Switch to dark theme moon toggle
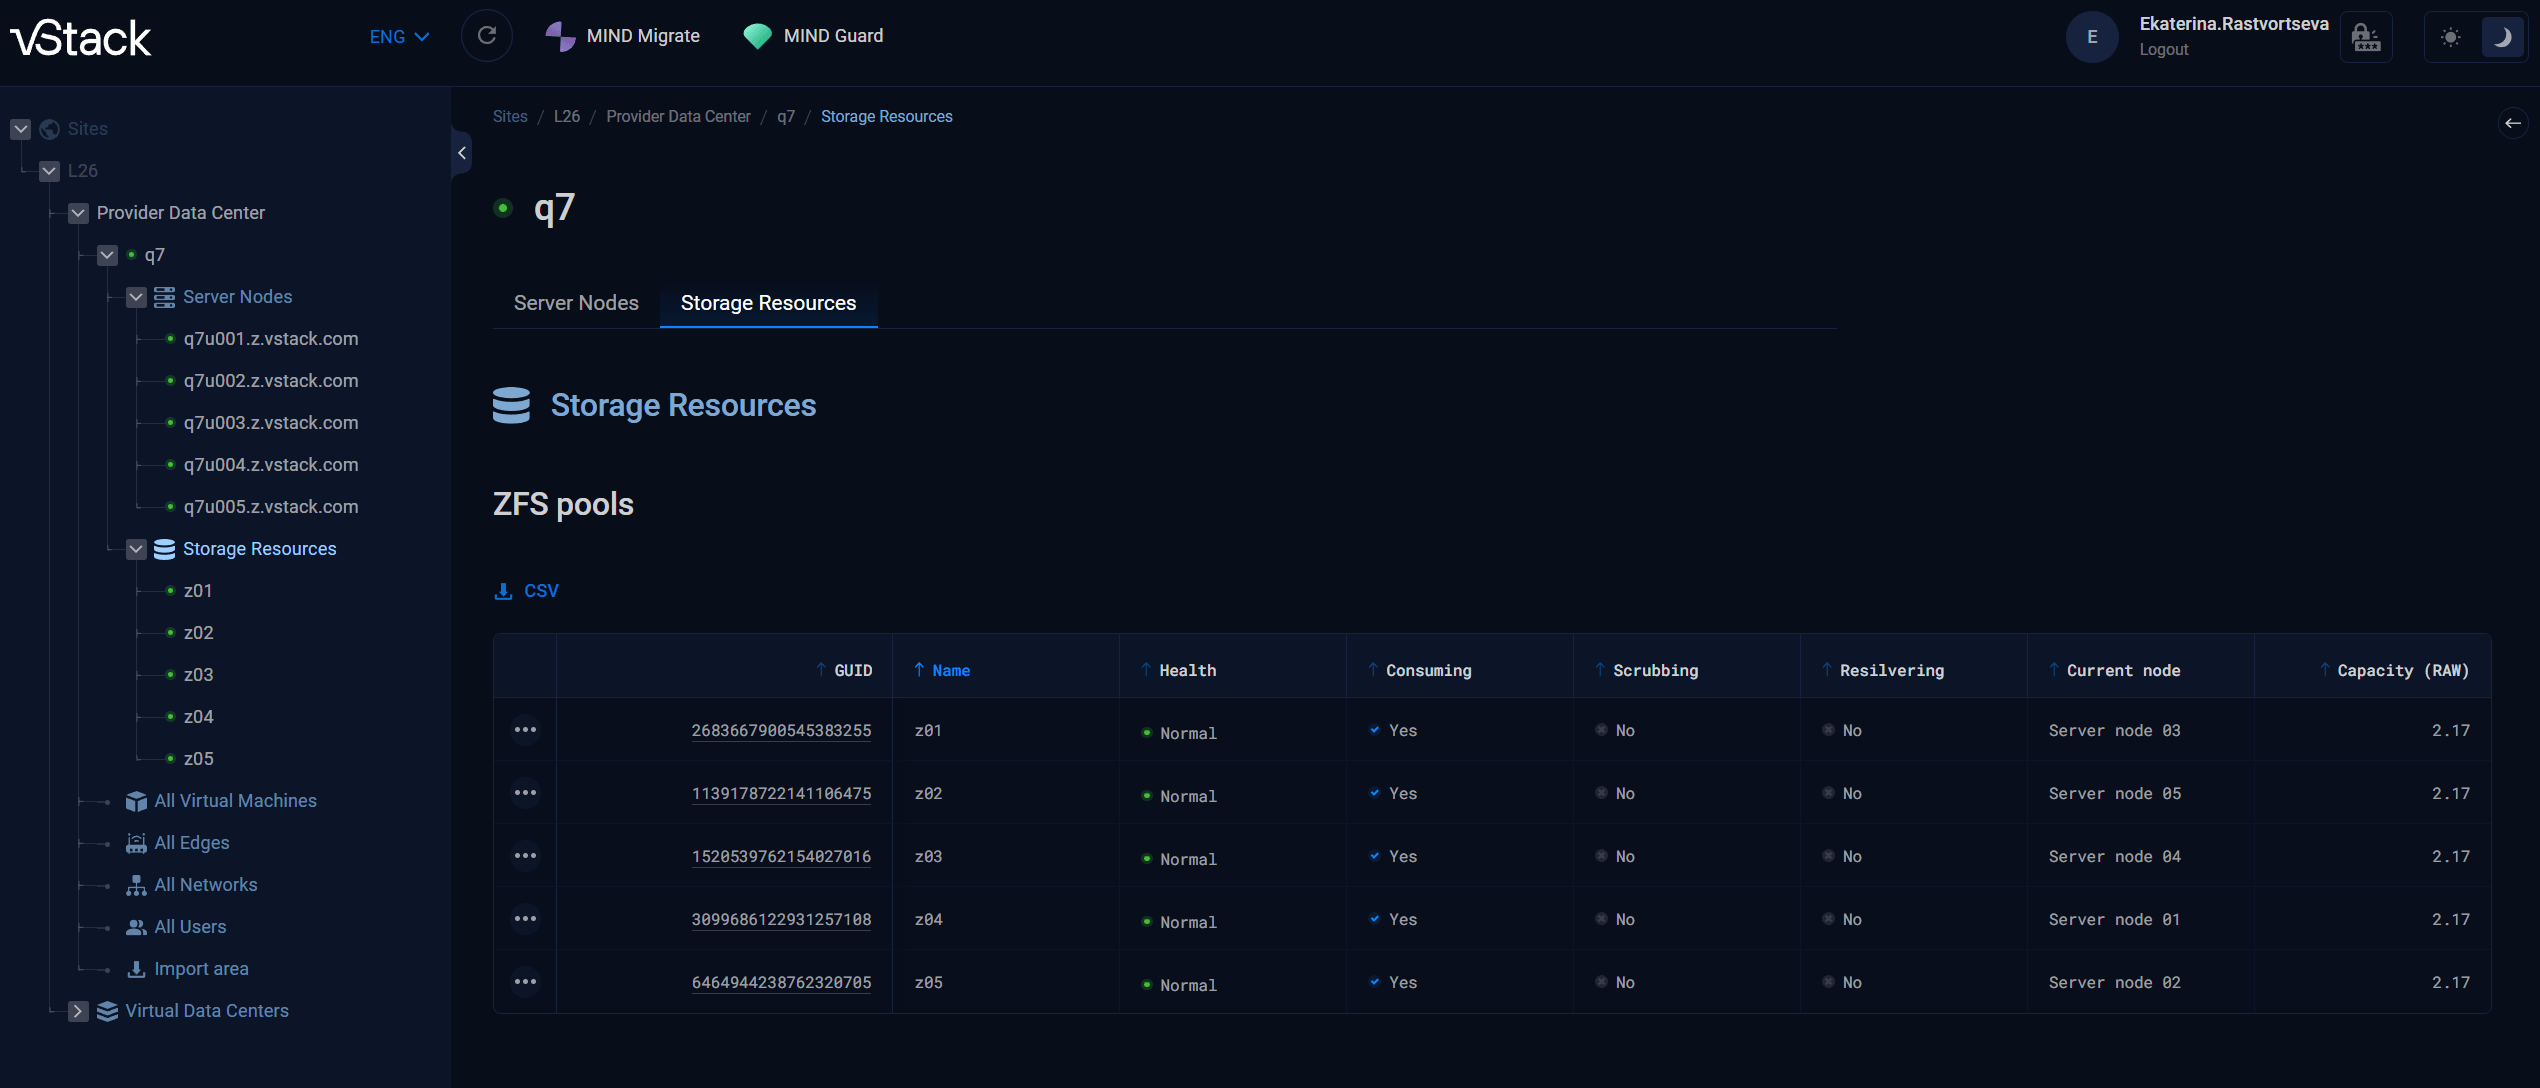The image size is (2540, 1088). [2502, 38]
